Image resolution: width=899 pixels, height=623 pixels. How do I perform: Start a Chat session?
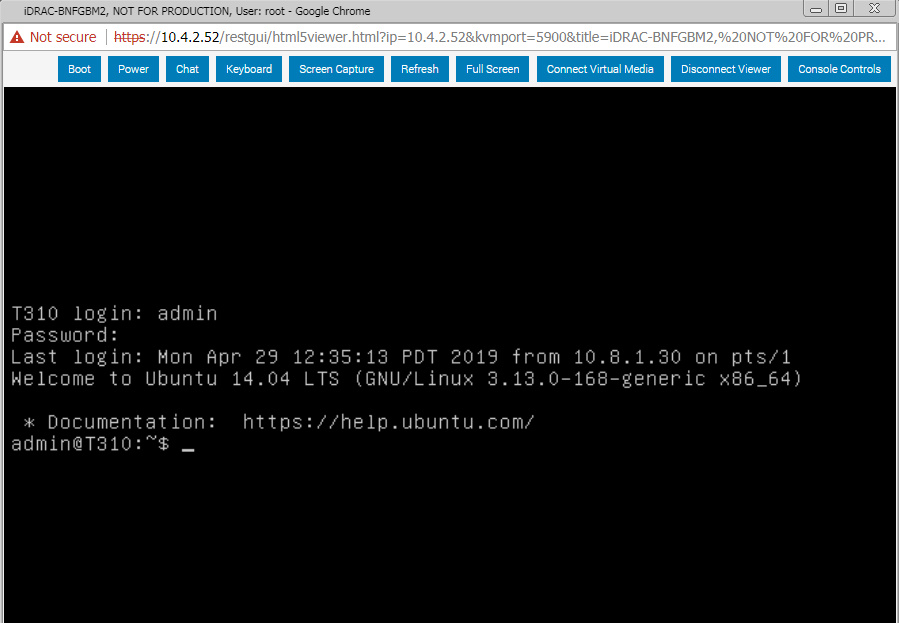[187, 69]
